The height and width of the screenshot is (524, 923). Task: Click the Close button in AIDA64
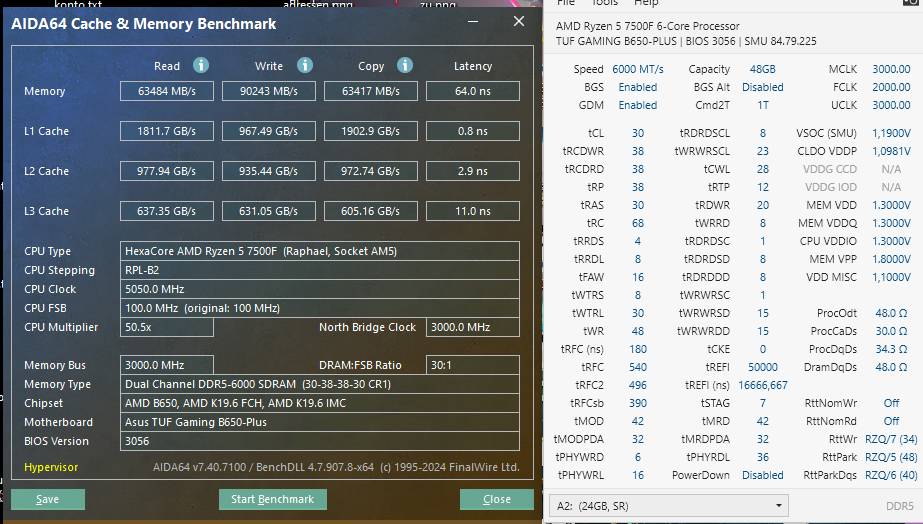click(497, 499)
